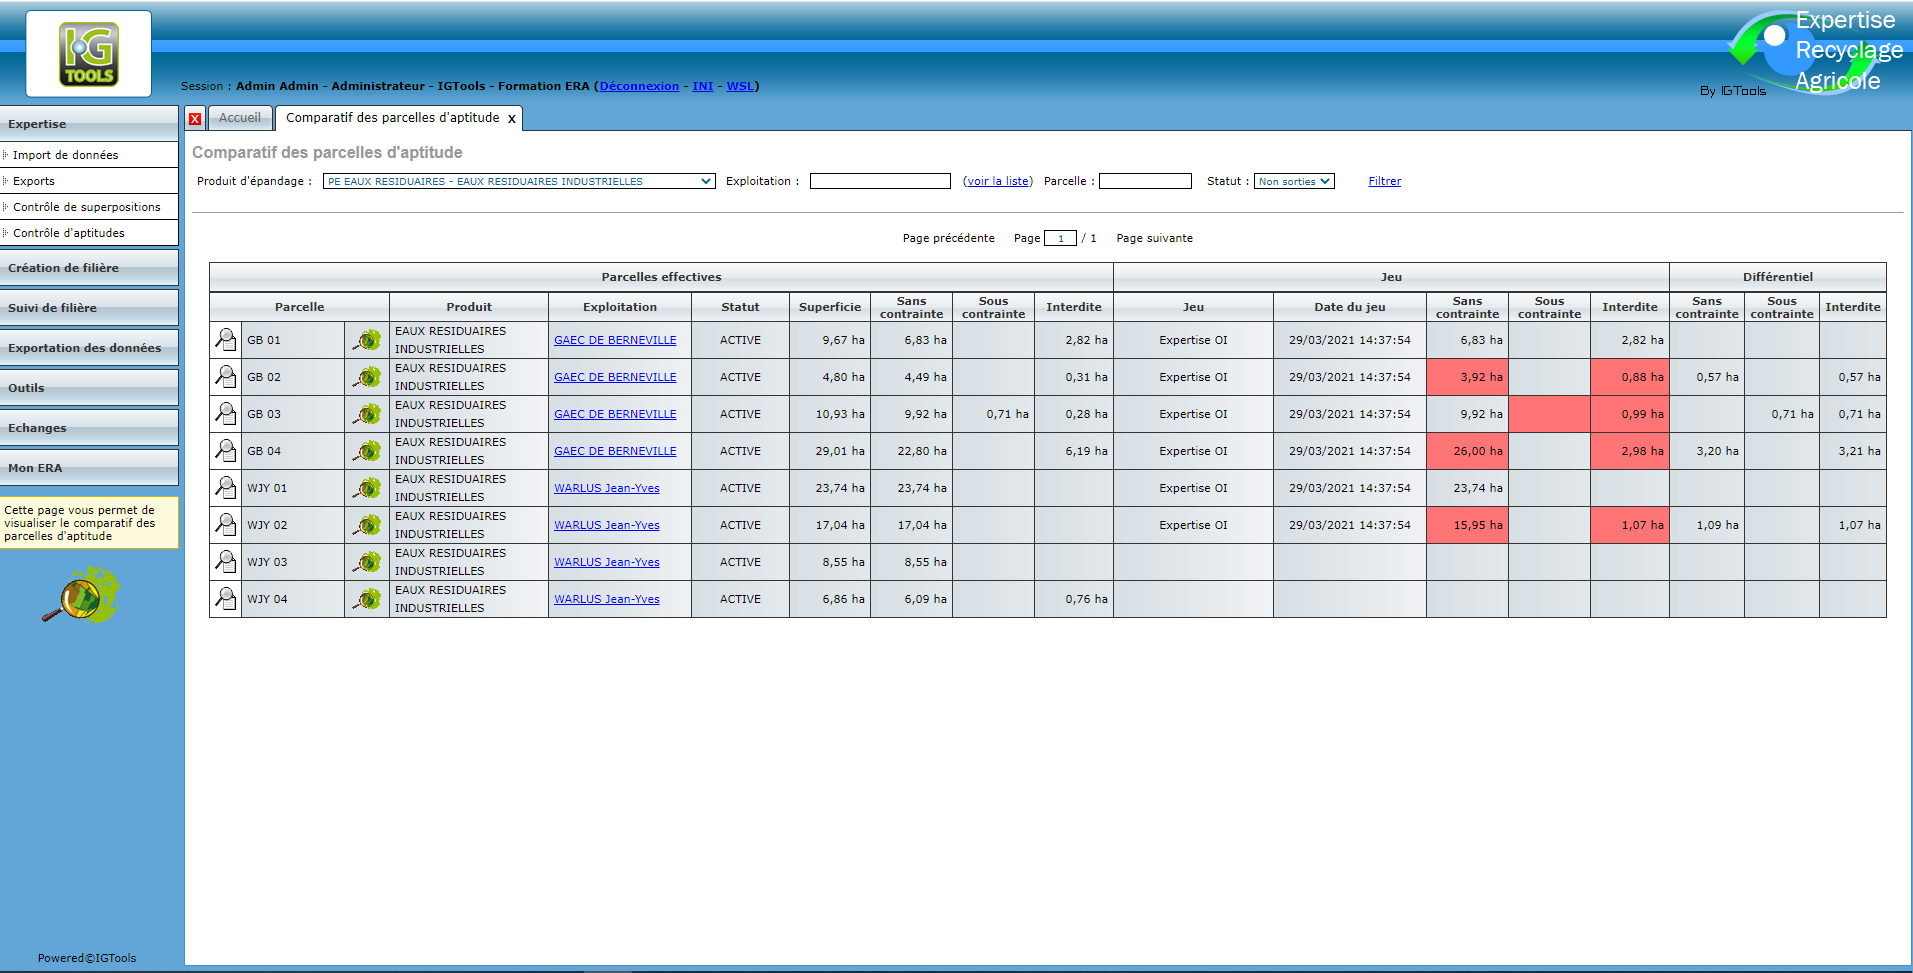The width and height of the screenshot is (1913, 973).
Task: Open the Statut dropdown
Action: (x=1293, y=181)
